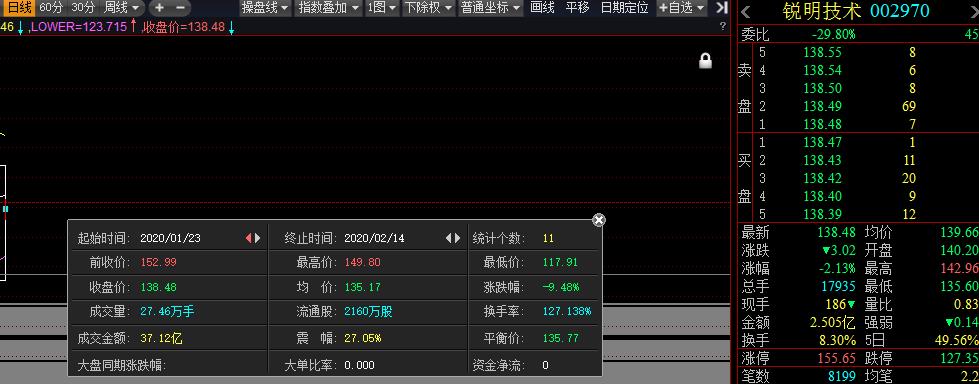Image resolution: width=979 pixels, height=384 pixels.
Task: Switch to 日线 daily chart tab
Action: tap(19, 8)
